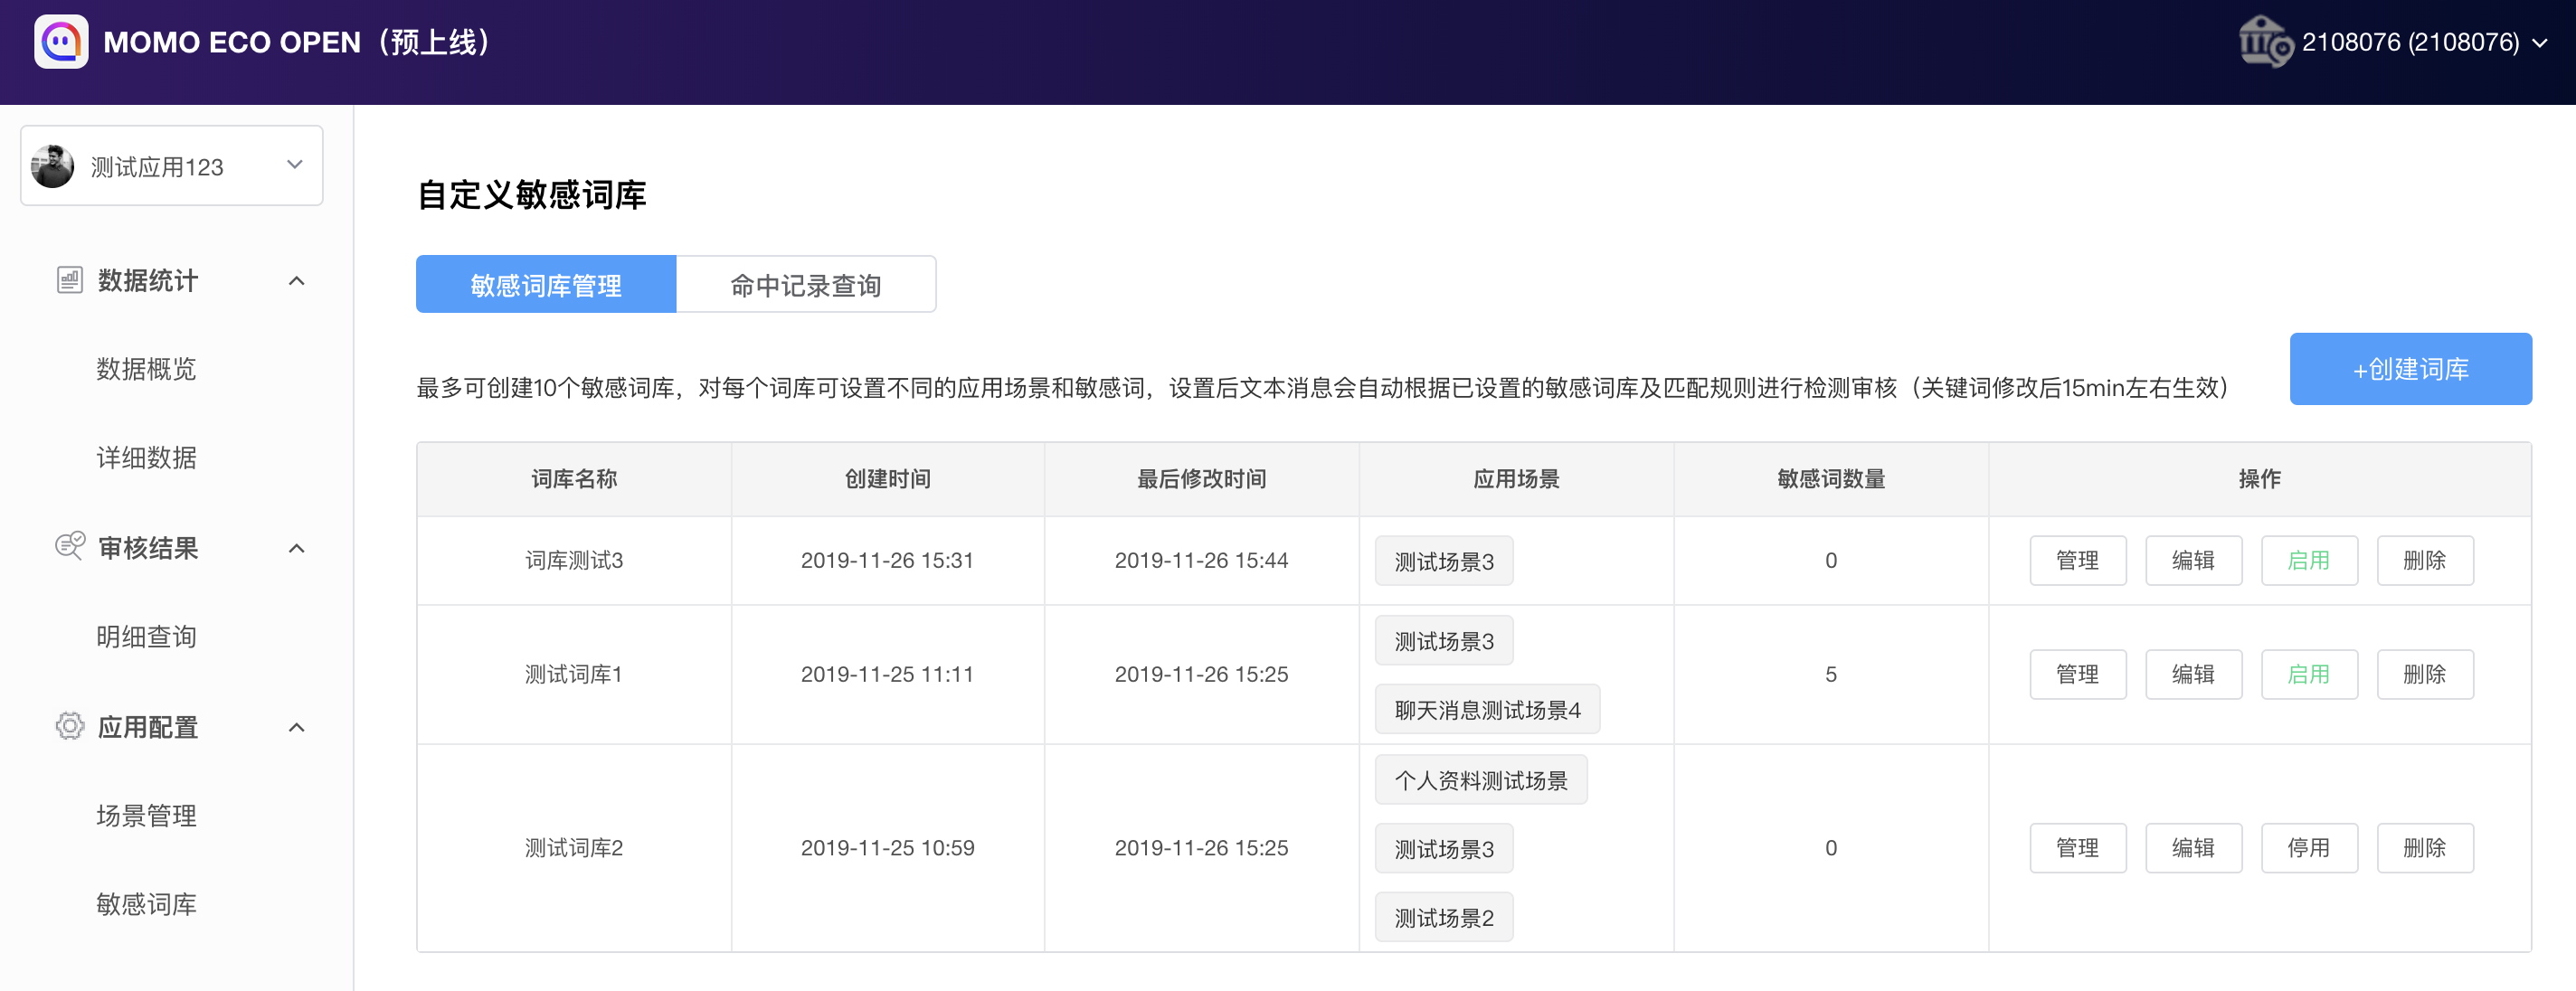Click the account avatar icon in header
Image resolution: width=2576 pixels, height=991 pixels.
tap(2265, 42)
